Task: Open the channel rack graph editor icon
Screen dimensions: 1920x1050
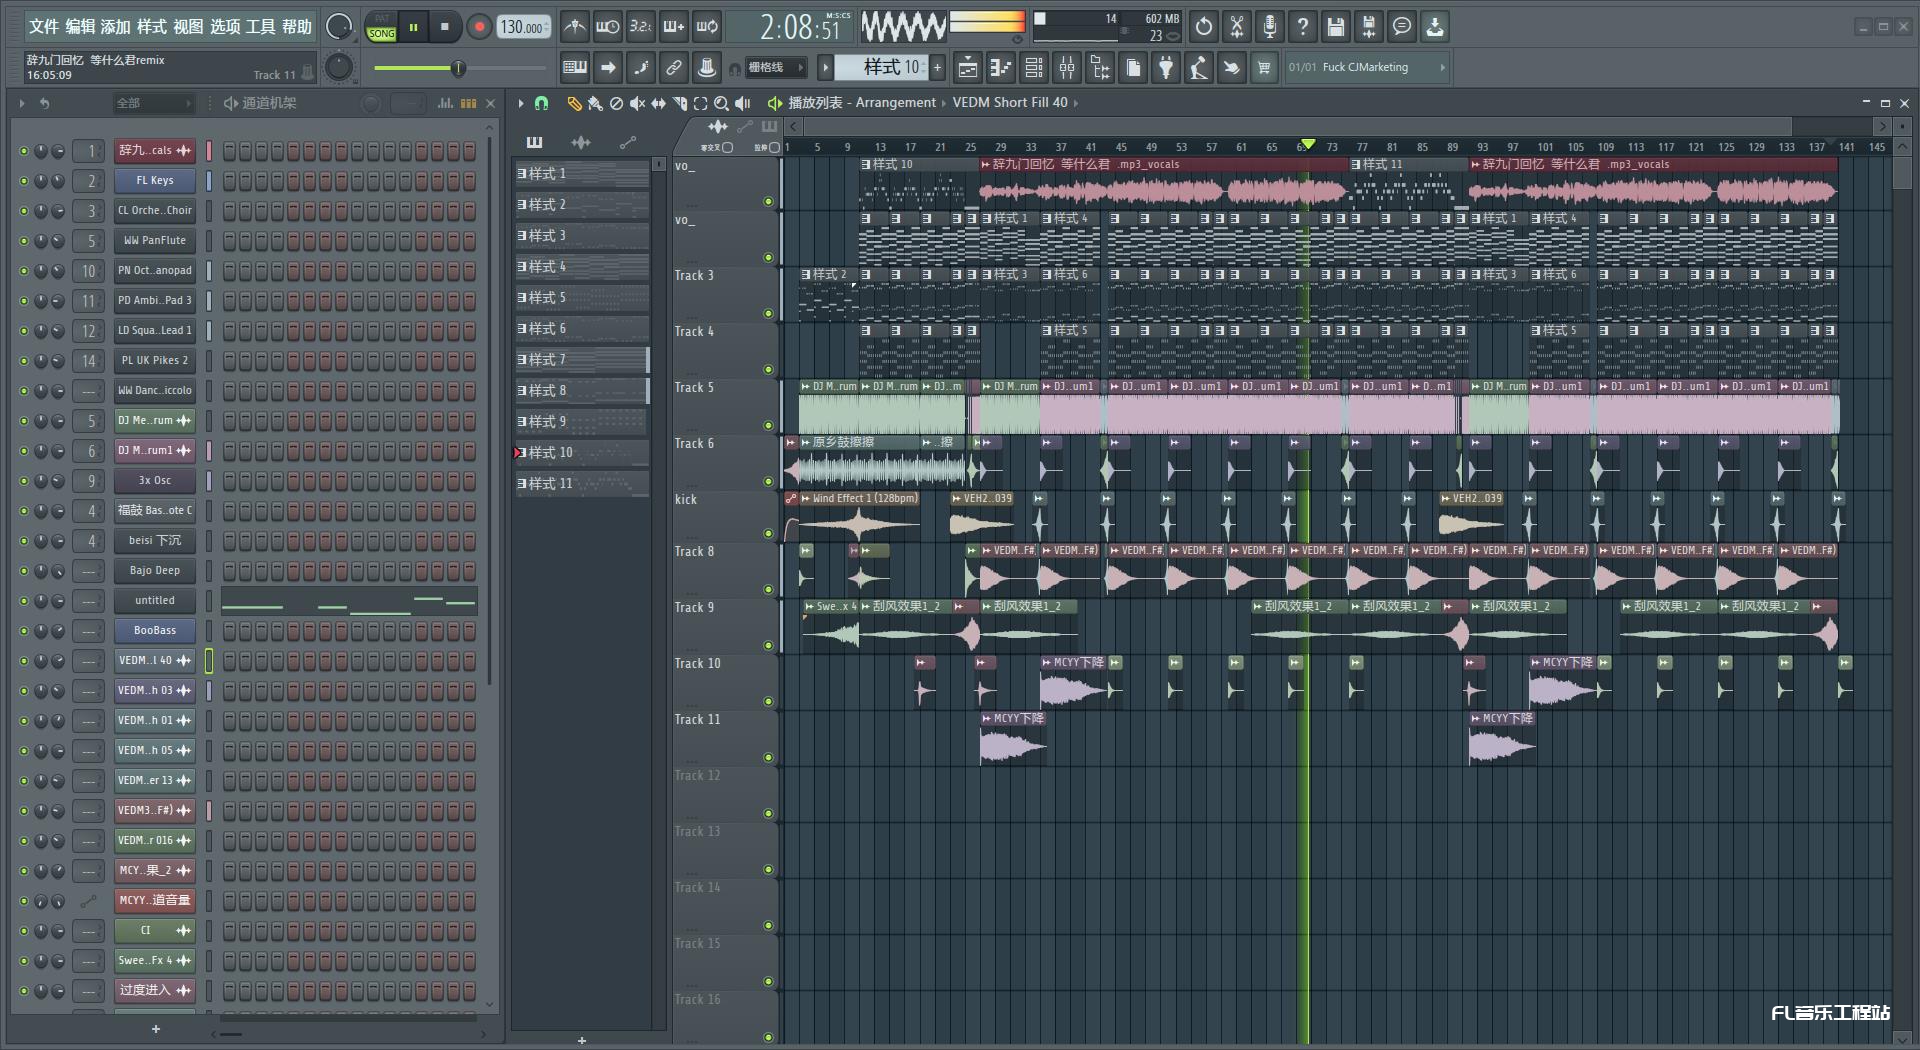Action: [446, 103]
